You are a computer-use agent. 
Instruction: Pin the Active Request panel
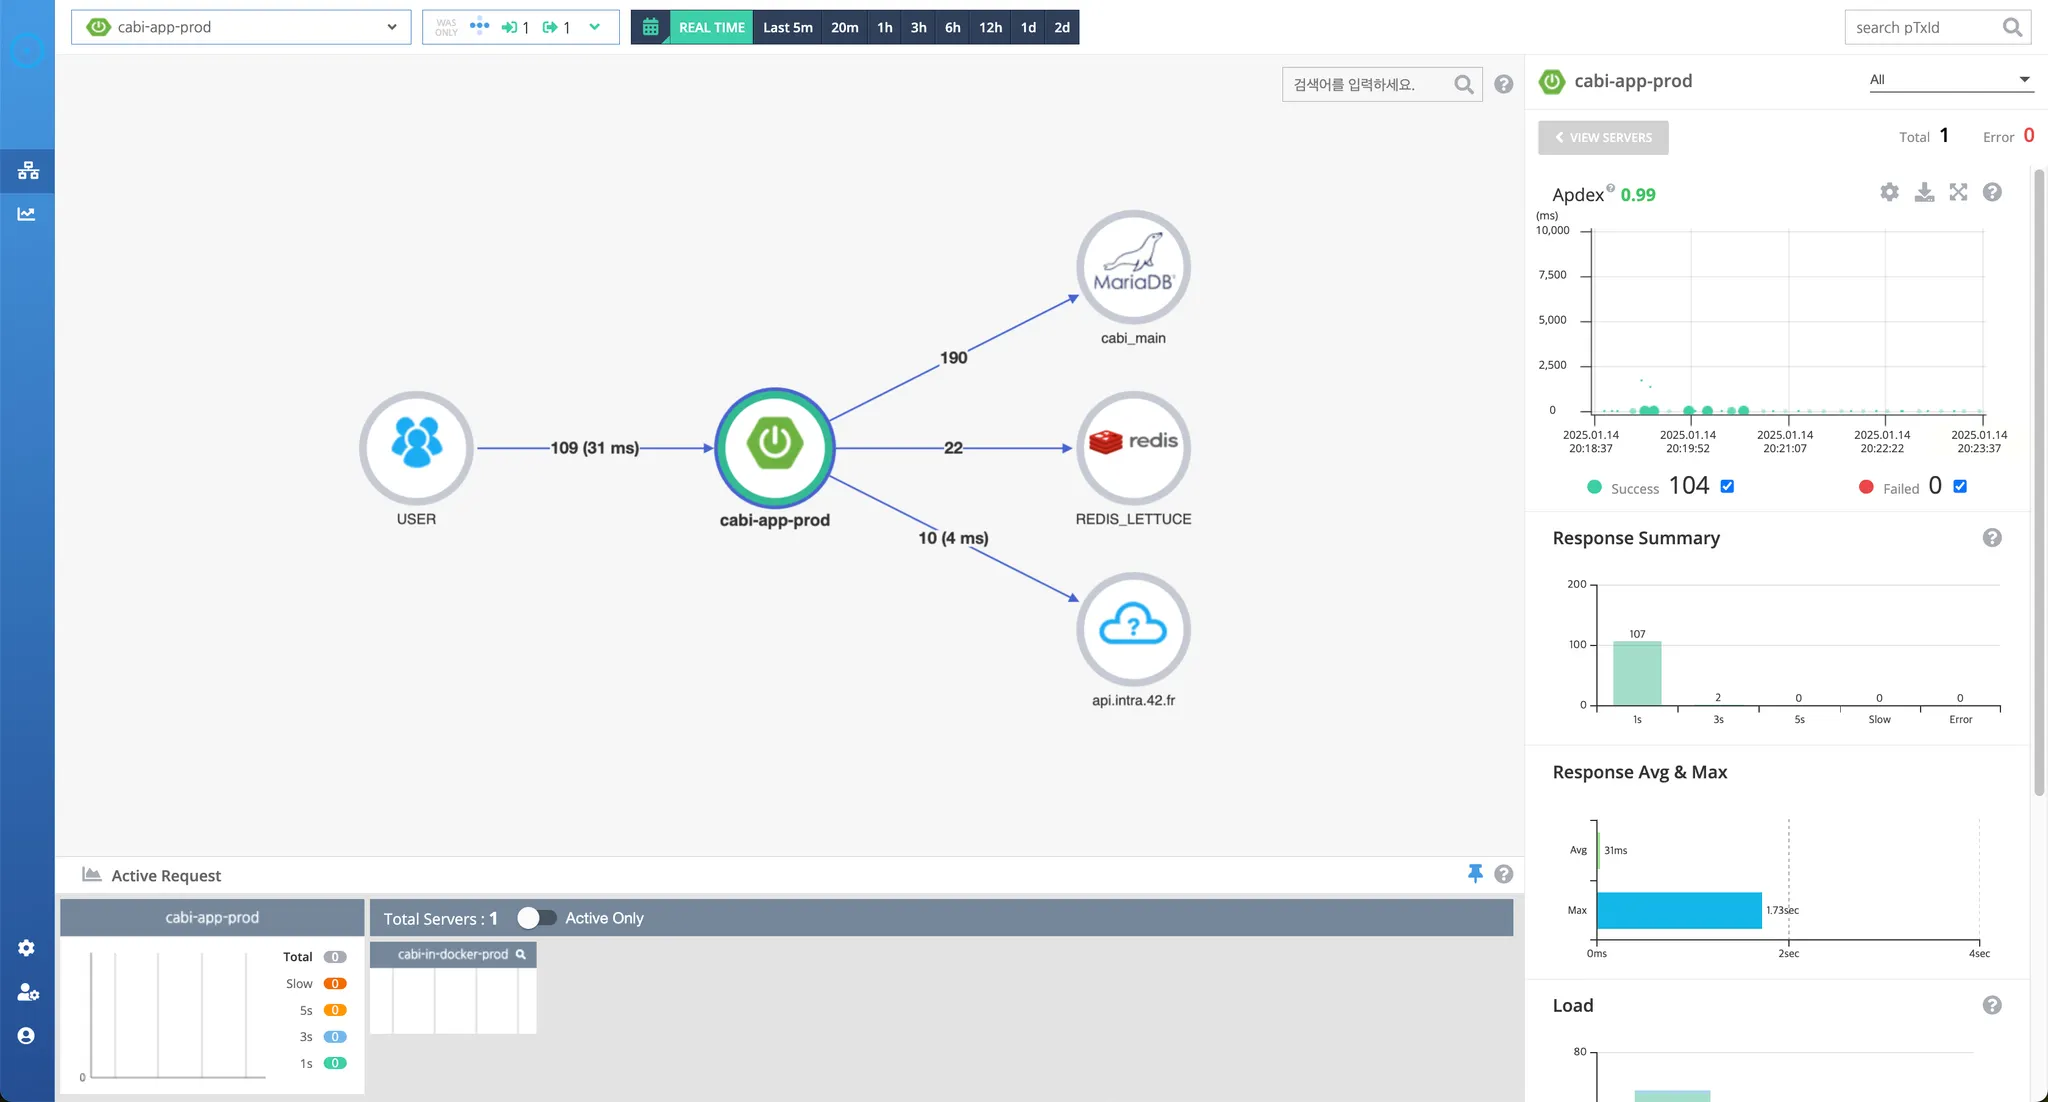coord(1475,874)
